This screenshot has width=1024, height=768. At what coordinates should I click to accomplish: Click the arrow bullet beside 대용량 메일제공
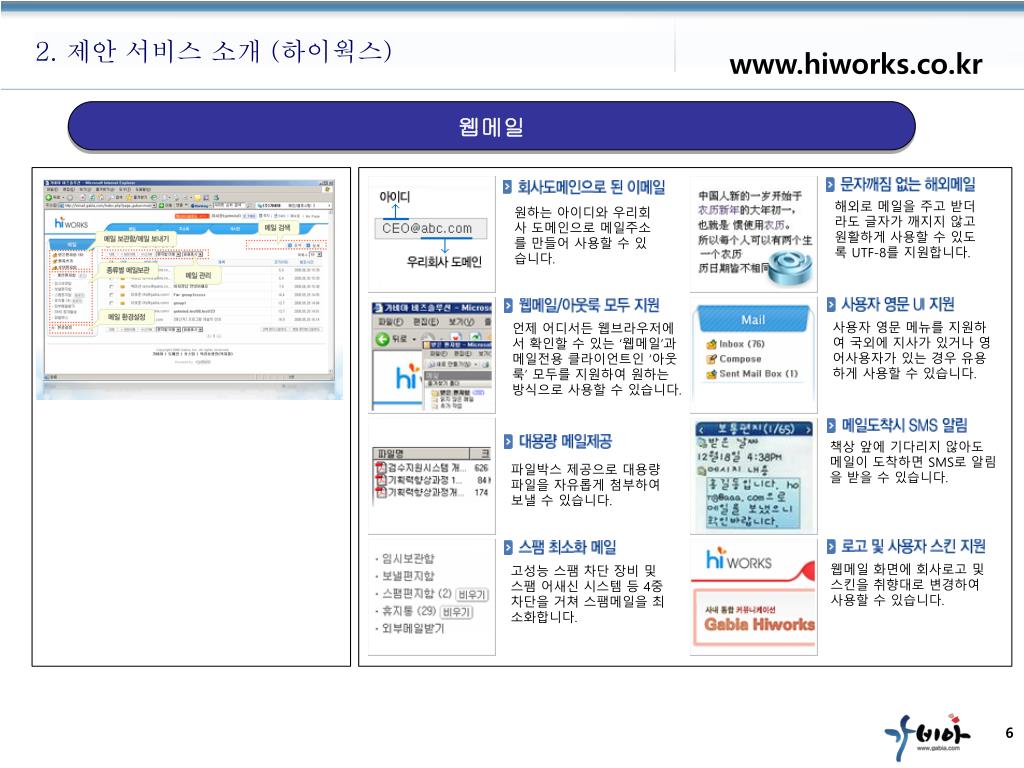click(508, 441)
